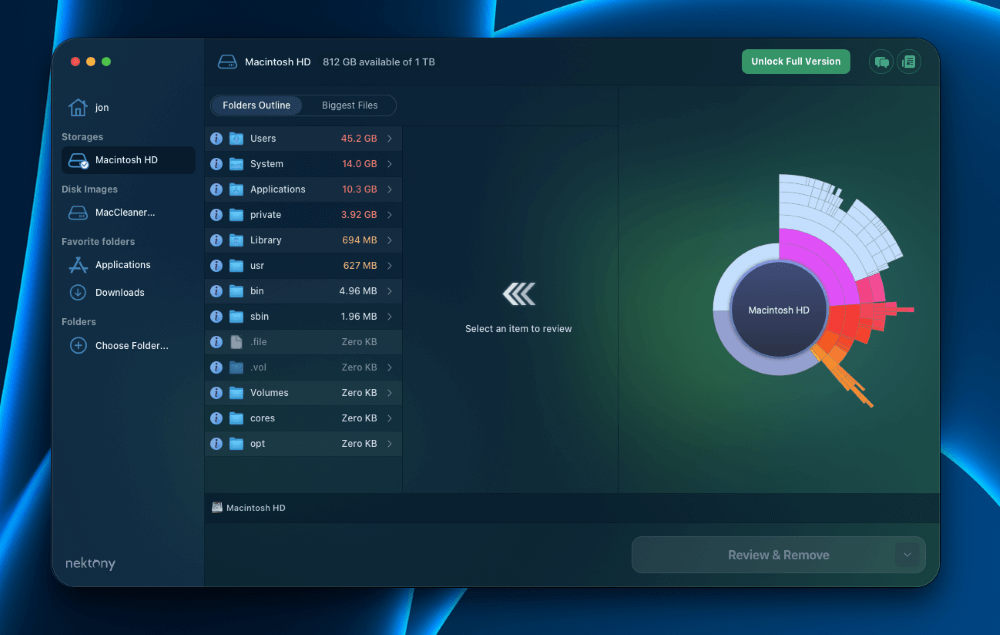Click the MacCleaner... disk image label
The width and height of the screenshot is (1000, 635).
125,213
